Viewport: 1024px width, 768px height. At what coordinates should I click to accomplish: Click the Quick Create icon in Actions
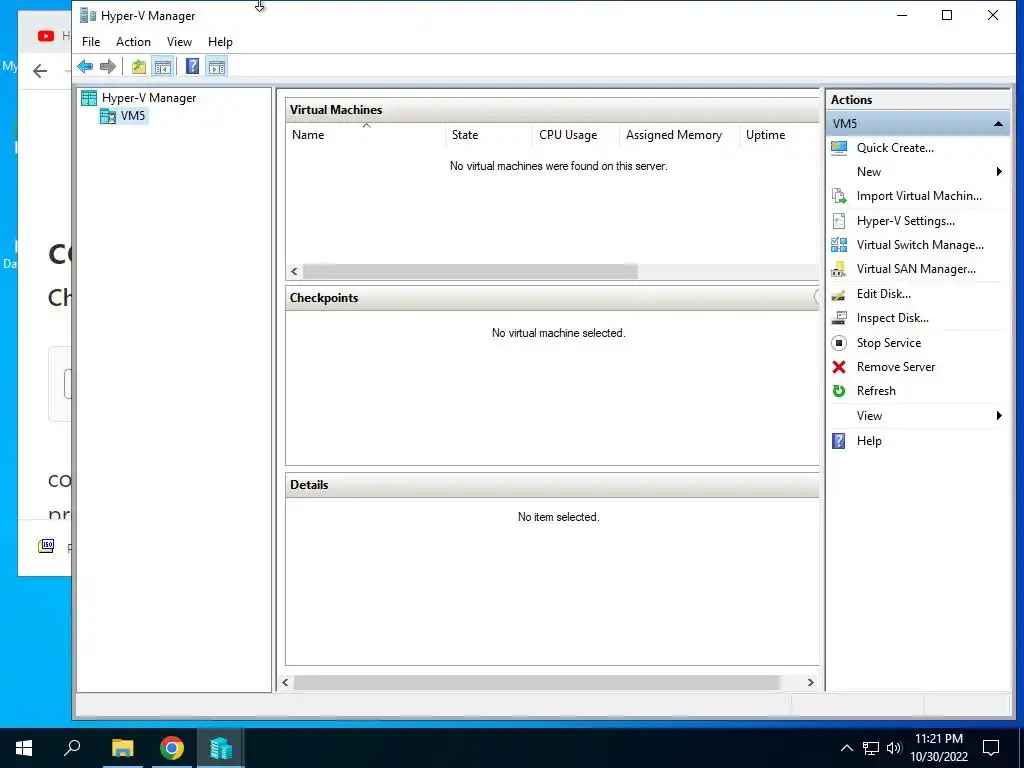tap(839, 148)
